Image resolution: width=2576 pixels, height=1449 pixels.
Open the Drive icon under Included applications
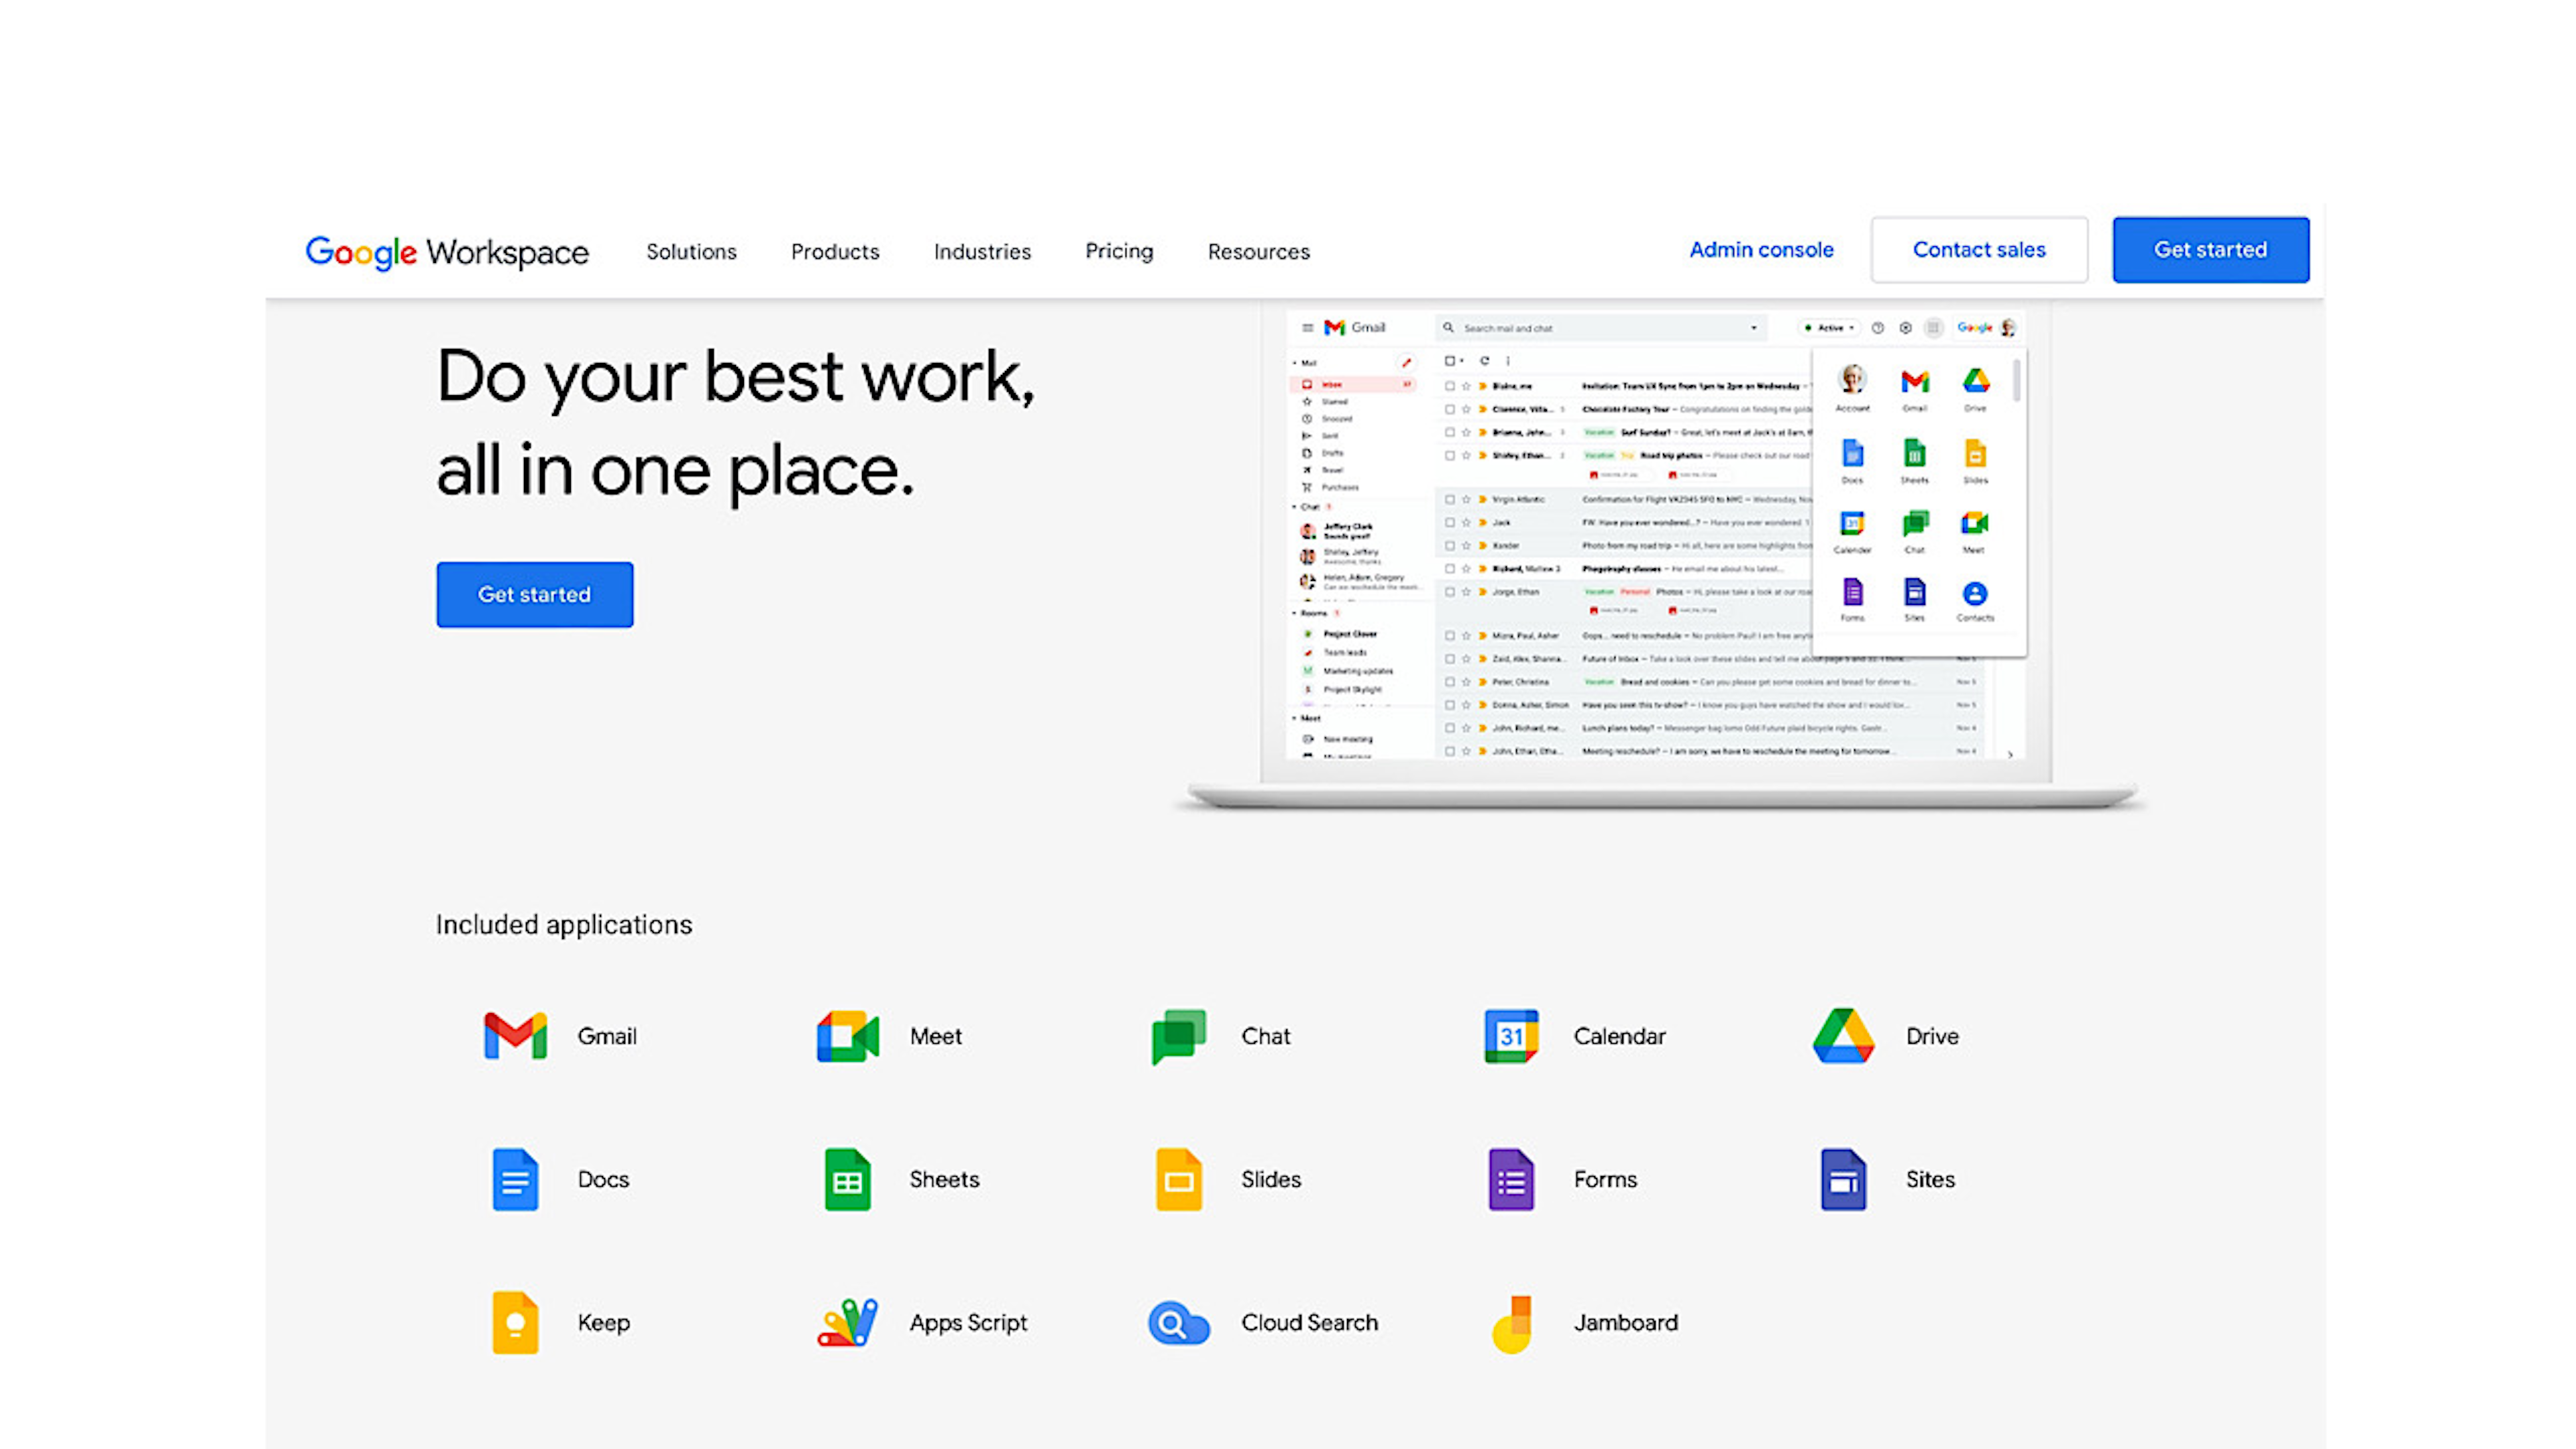pyautogui.click(x=1843, y=1035)
